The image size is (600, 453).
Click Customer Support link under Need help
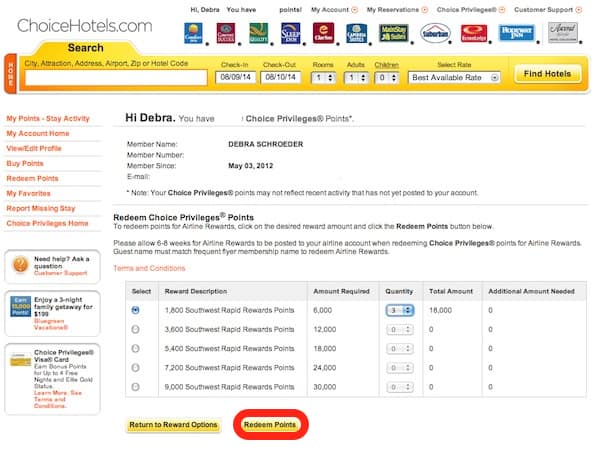pos(60,273)
